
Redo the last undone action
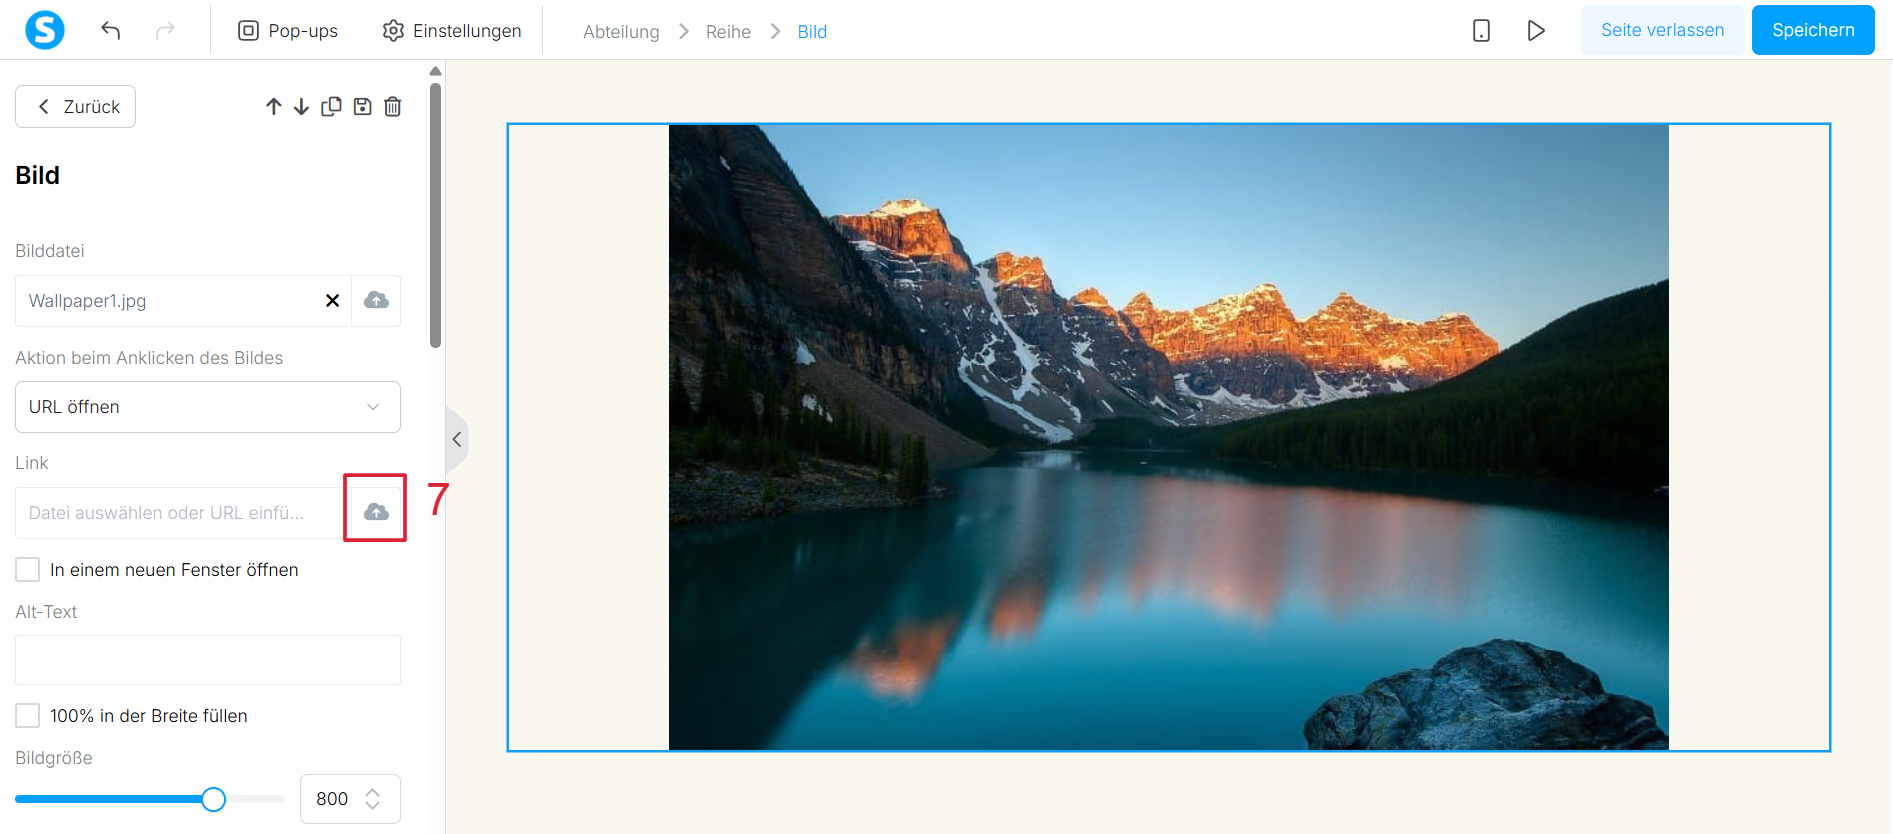point(165,31)
